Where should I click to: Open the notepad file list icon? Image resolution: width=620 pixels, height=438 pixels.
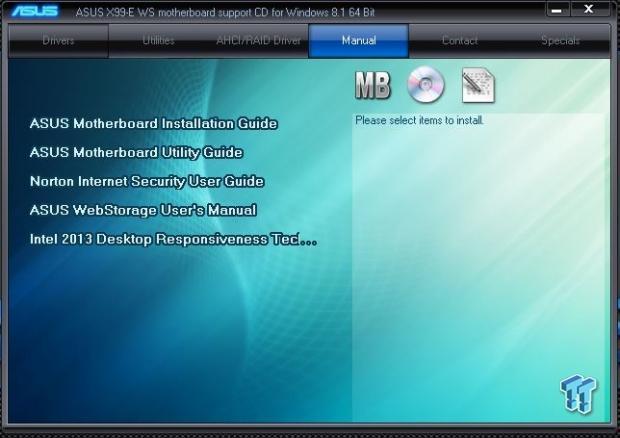[x=478, y=85]
